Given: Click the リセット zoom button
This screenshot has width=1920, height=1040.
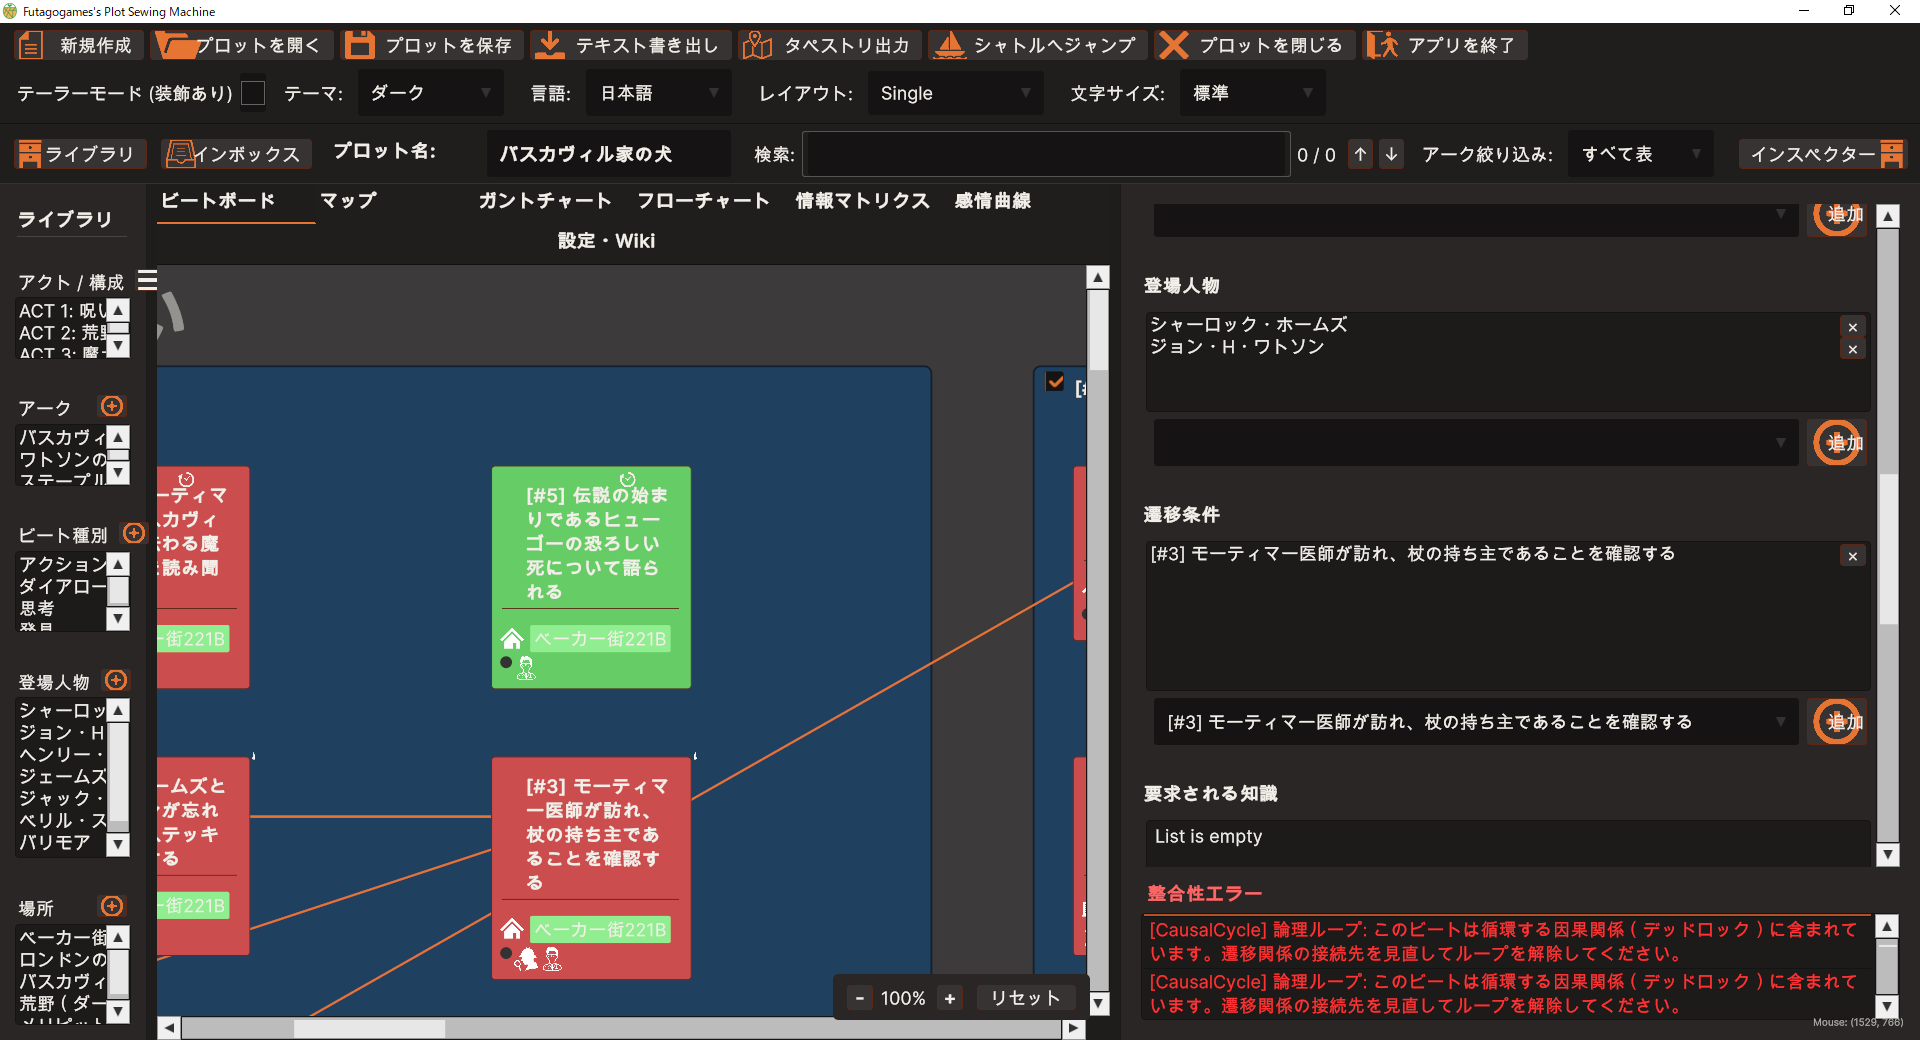Looking at the screenshot, I should [x=1025, y=997].
